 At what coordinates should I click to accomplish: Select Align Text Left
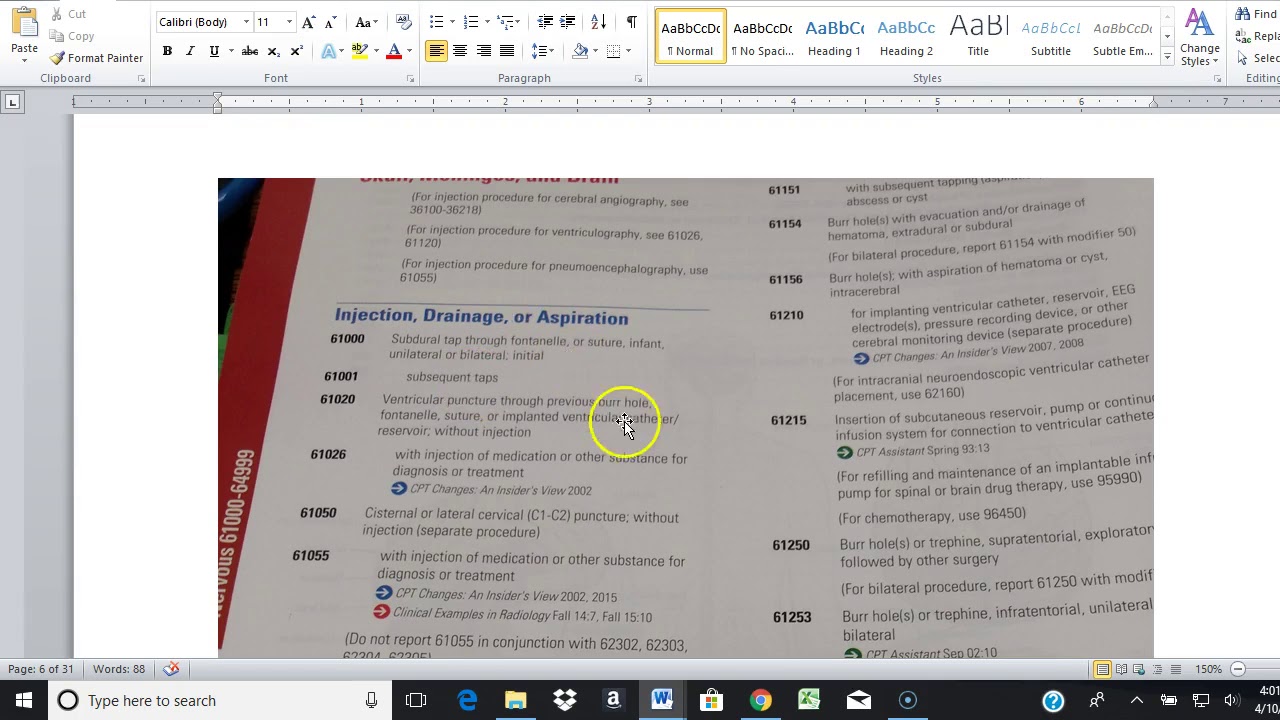click(x=437, y=51)
